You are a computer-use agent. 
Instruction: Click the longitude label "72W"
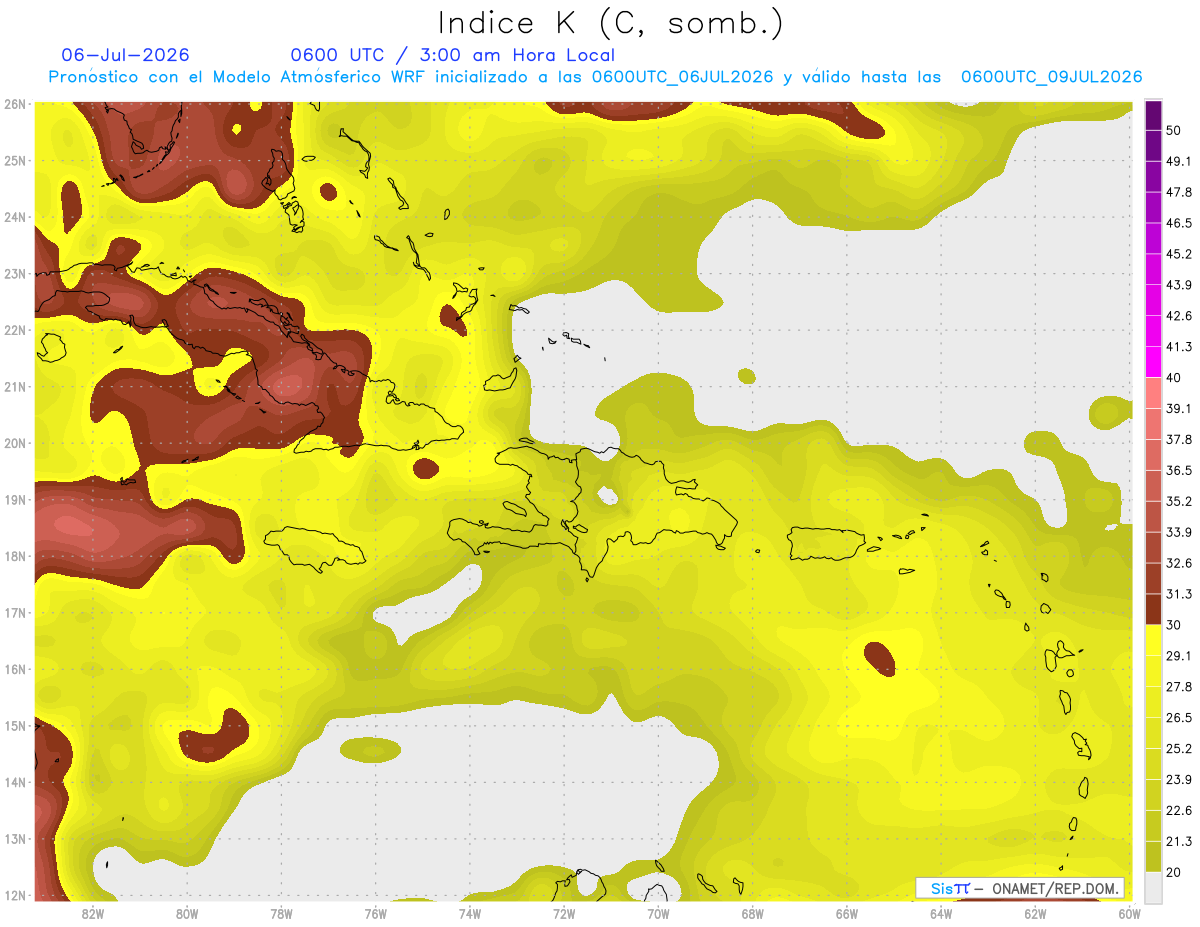pyautogui.click(x=564, y=914)
